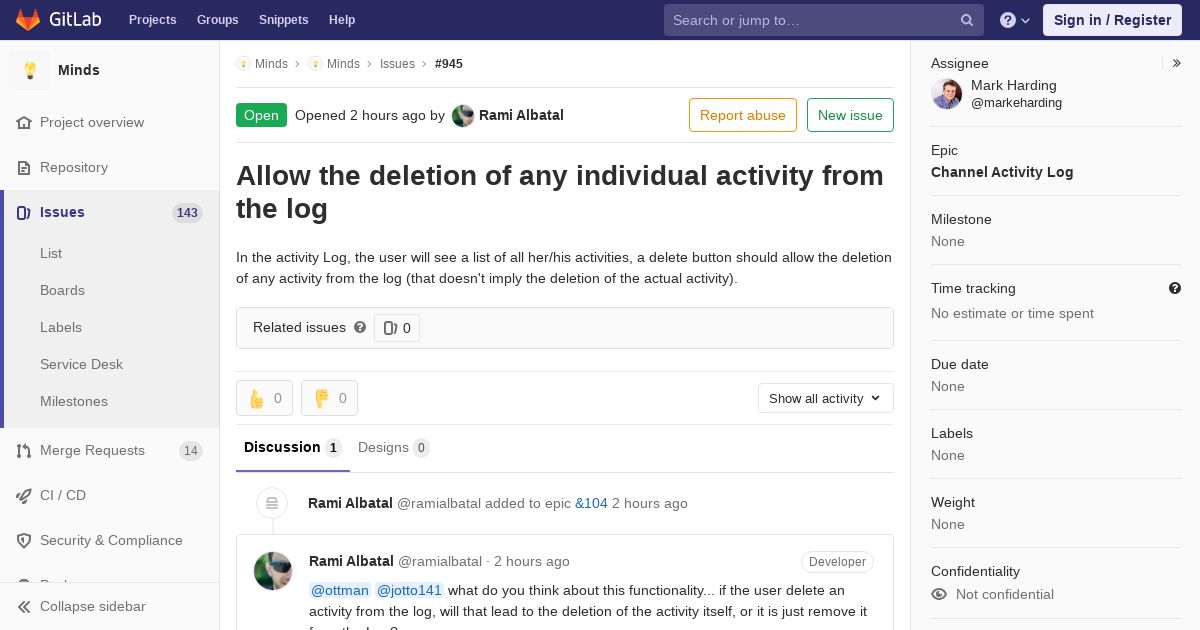Viewport: 1200px width, 630px height.
Task: Click Rami Albatal's comment avatar
Action: 273,571
